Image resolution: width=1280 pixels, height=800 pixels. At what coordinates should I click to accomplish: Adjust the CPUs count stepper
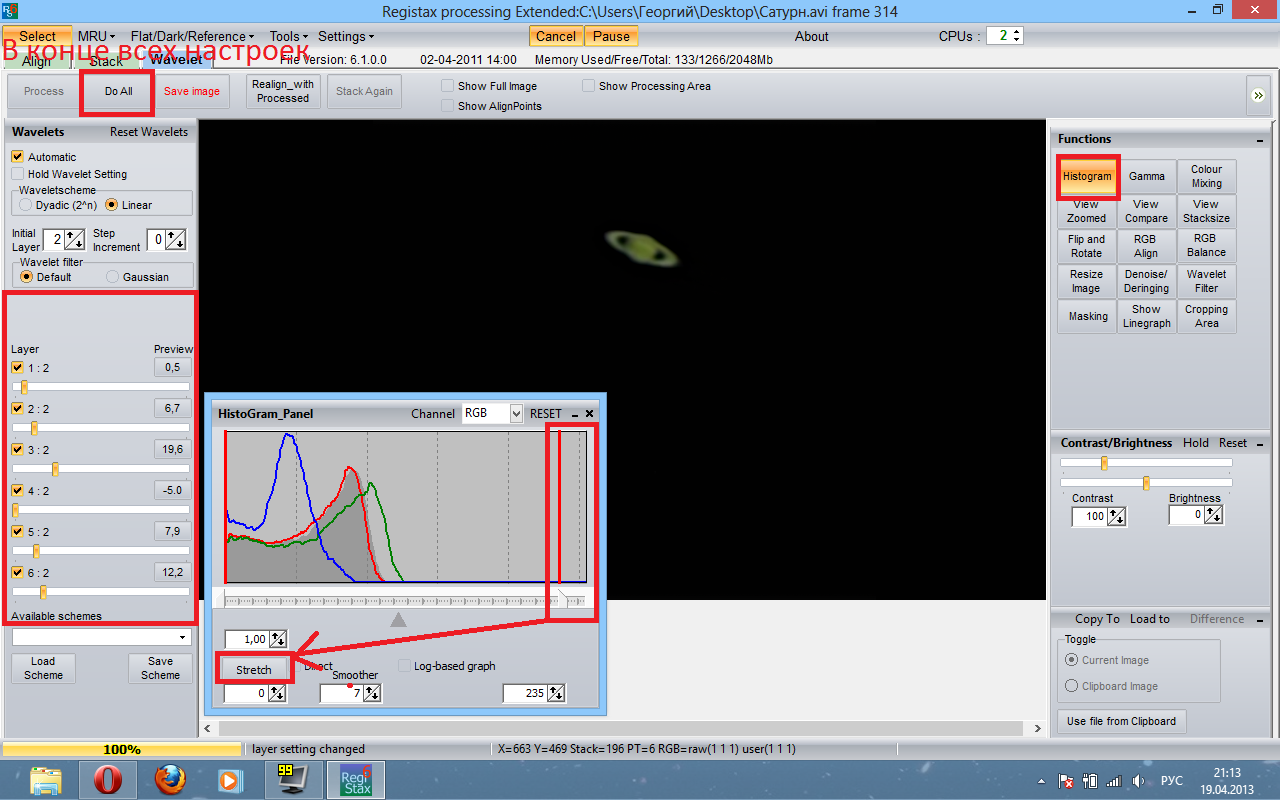point(1017,36)
